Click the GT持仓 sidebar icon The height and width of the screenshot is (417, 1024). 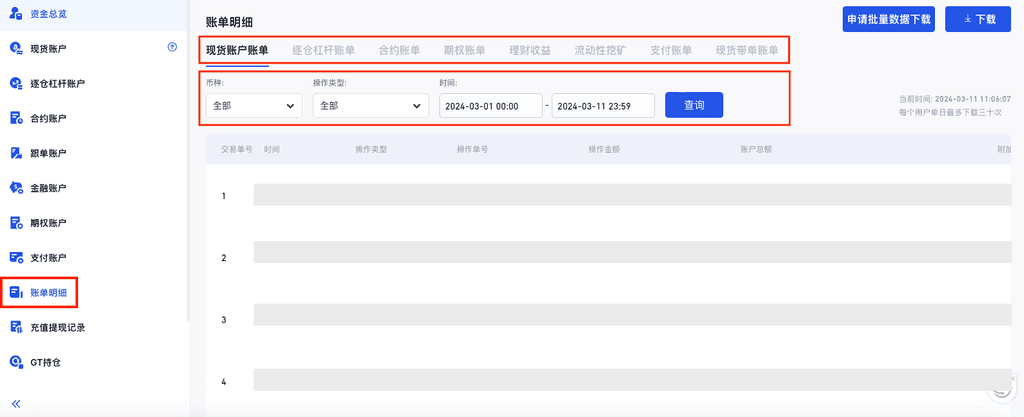pyautogui.click(x=16, y=361)
